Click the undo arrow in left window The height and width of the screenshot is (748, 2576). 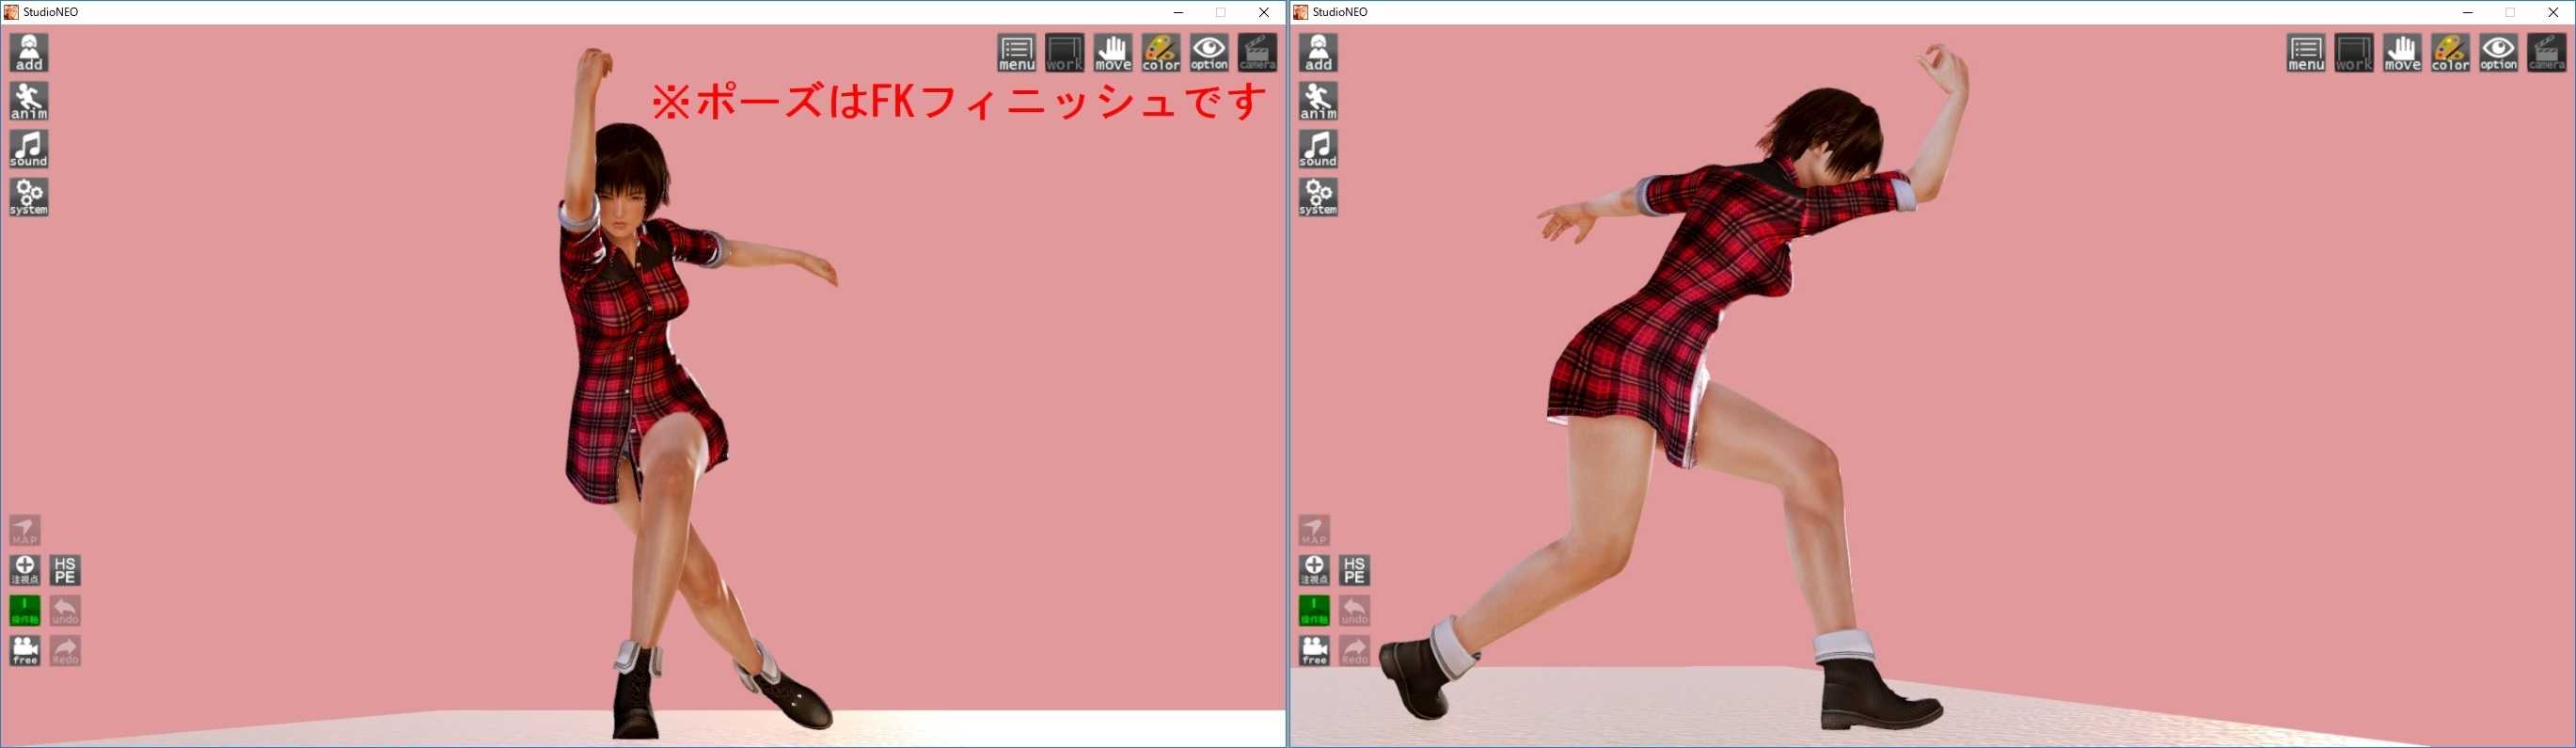click(65, 610)
